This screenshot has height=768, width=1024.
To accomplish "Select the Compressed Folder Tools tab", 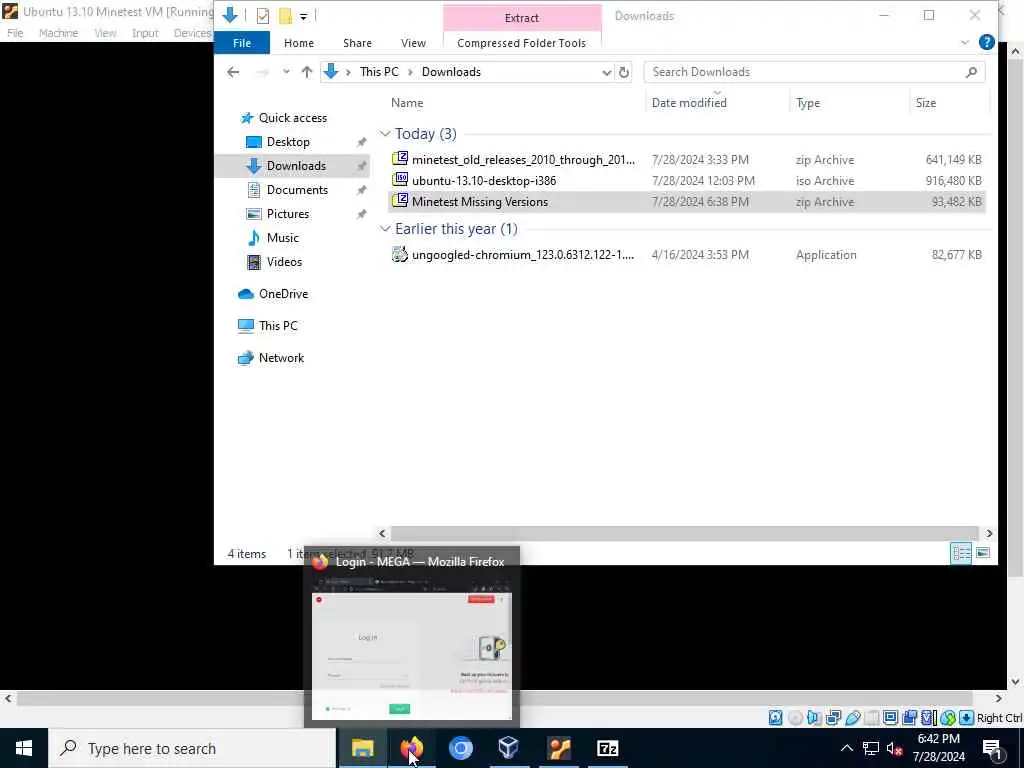I will (x=521, y=43).
